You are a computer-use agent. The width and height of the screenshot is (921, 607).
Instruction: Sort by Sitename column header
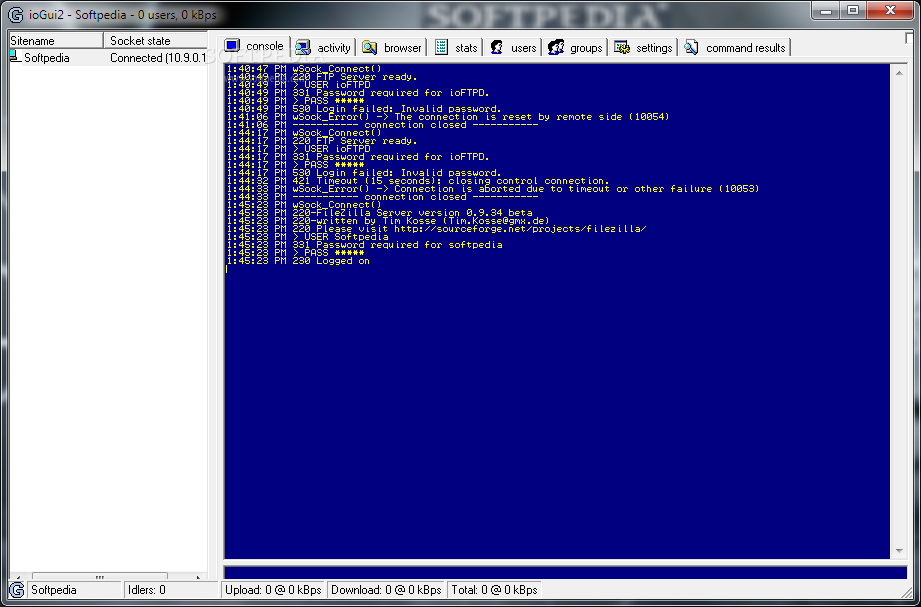(x=56, y=41)
